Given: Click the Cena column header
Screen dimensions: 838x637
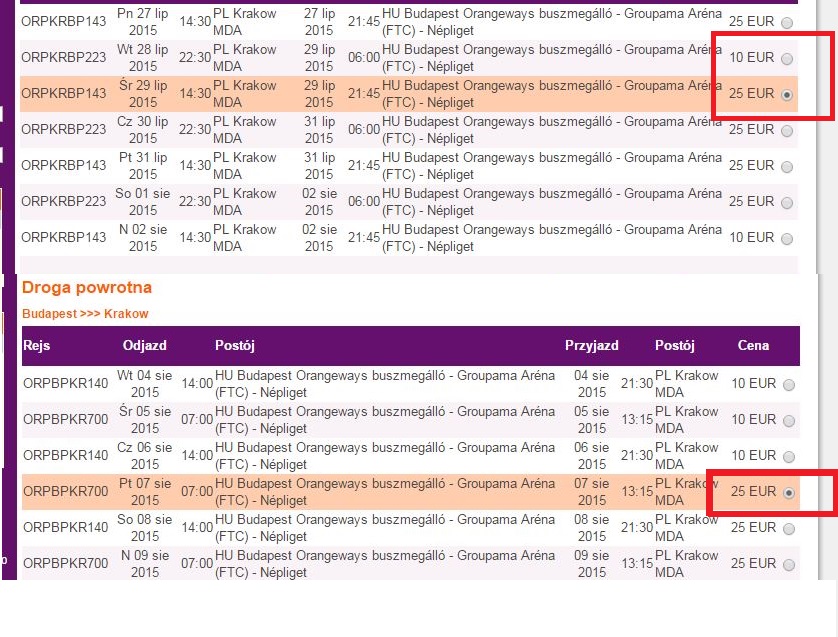Looking at the screenshot, I should tap(753, 345).
